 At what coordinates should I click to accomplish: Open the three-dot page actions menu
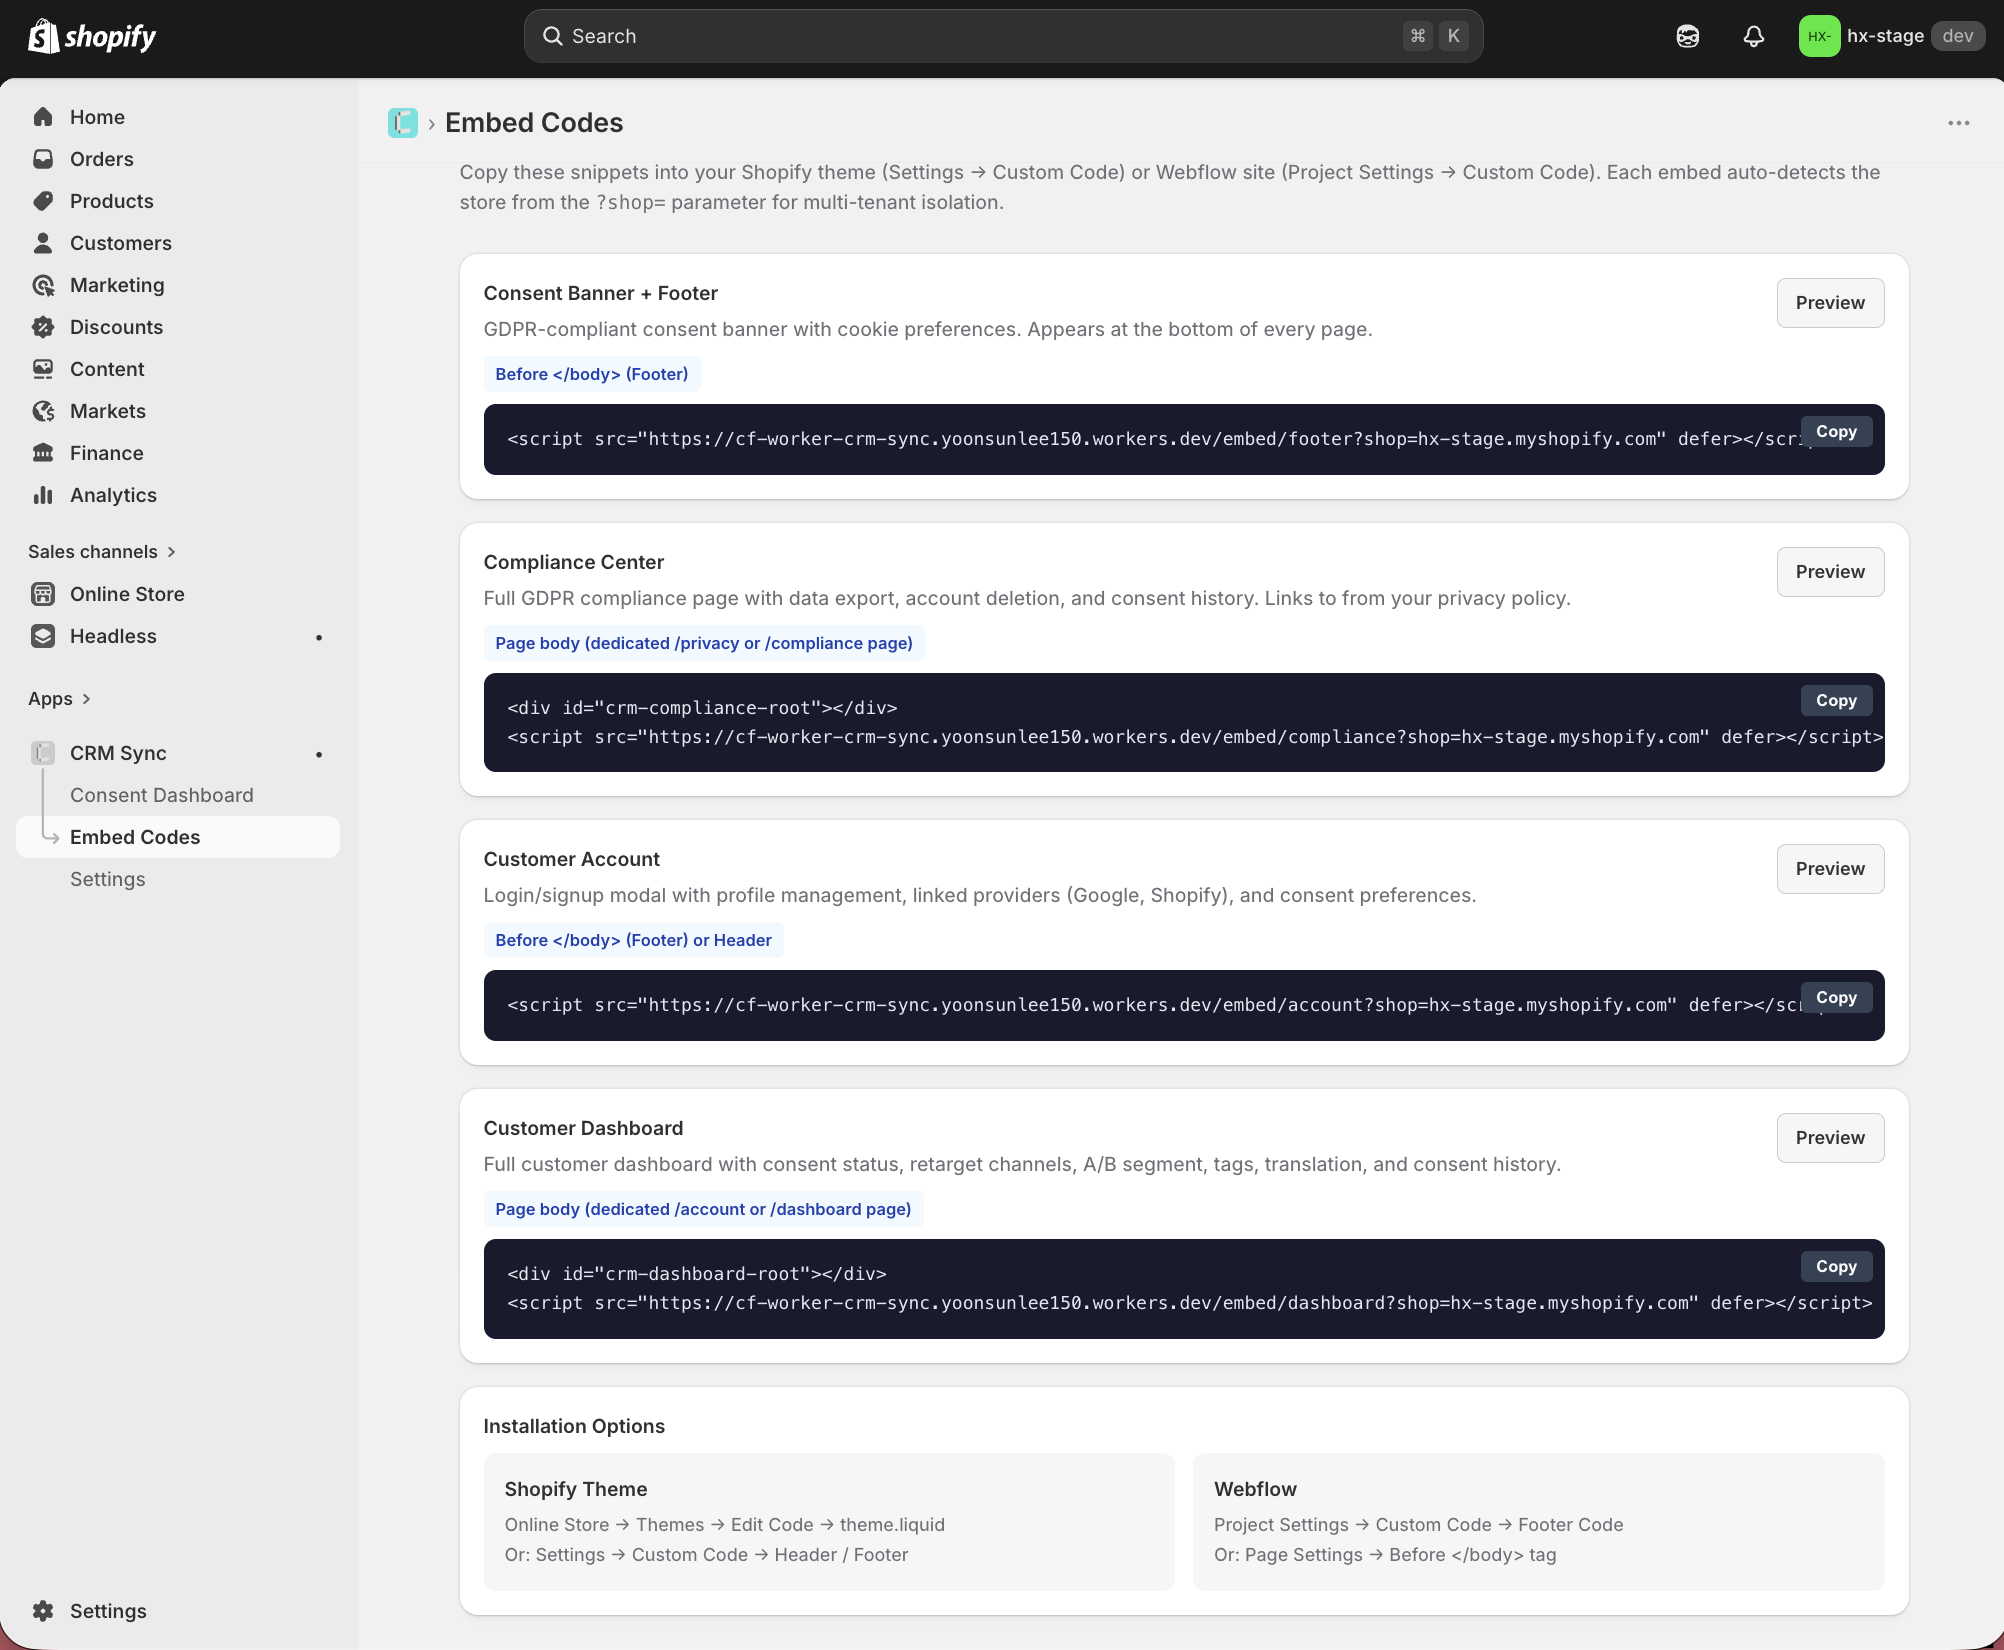coord(1959,123)
